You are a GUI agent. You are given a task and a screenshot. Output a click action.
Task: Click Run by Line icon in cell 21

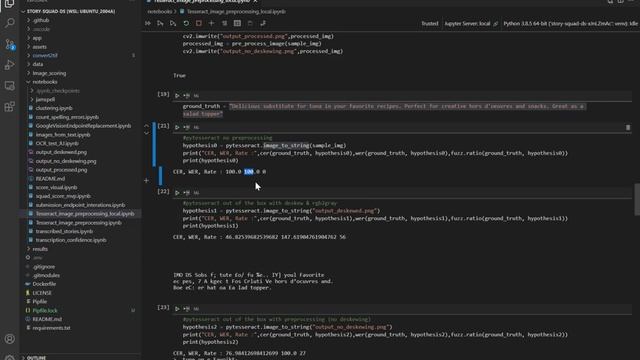pyautogui.click(x=187, y=127)
